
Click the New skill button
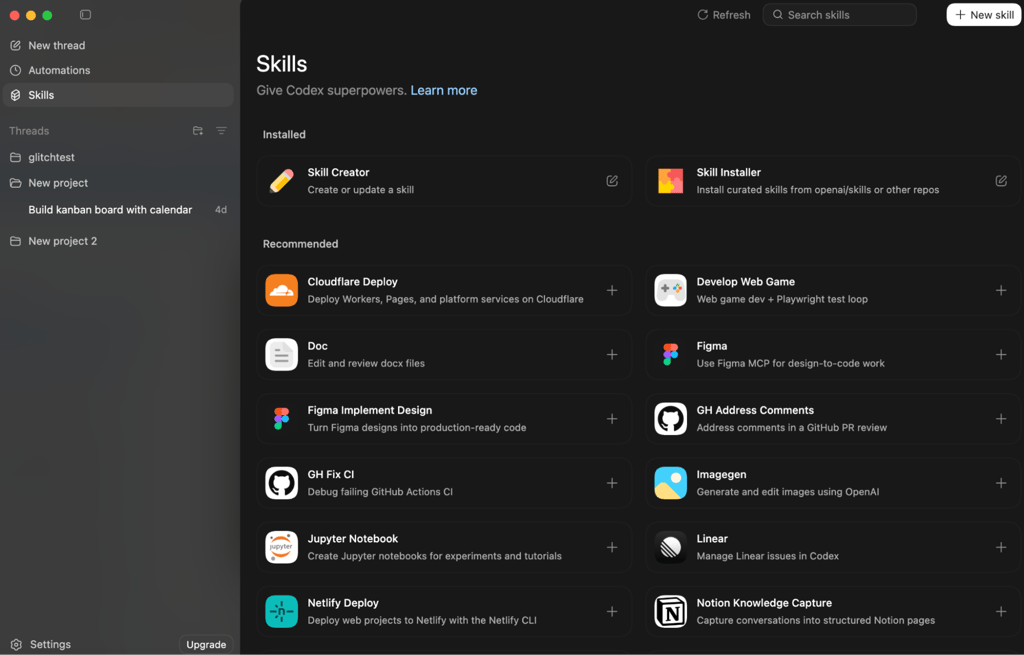pyautogui.click(x=984, y=14)
